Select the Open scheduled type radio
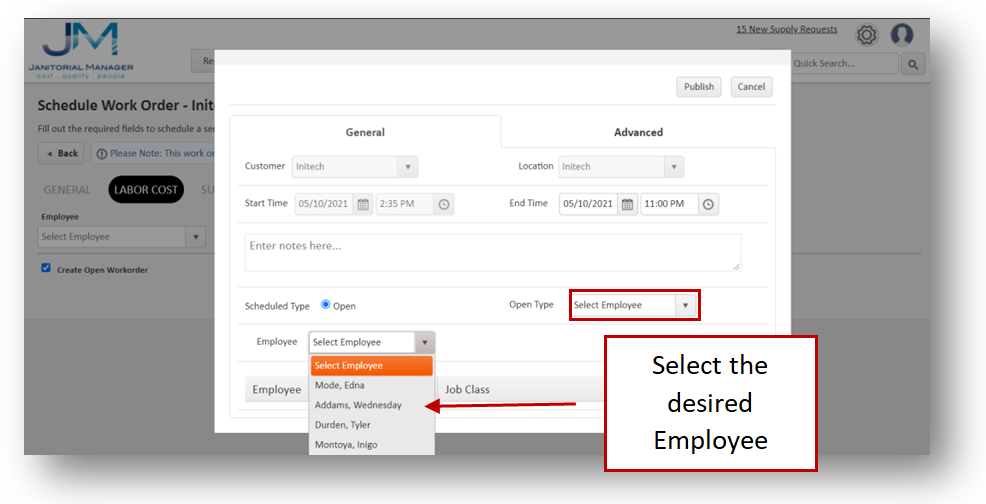 click(x=326, y=305)
